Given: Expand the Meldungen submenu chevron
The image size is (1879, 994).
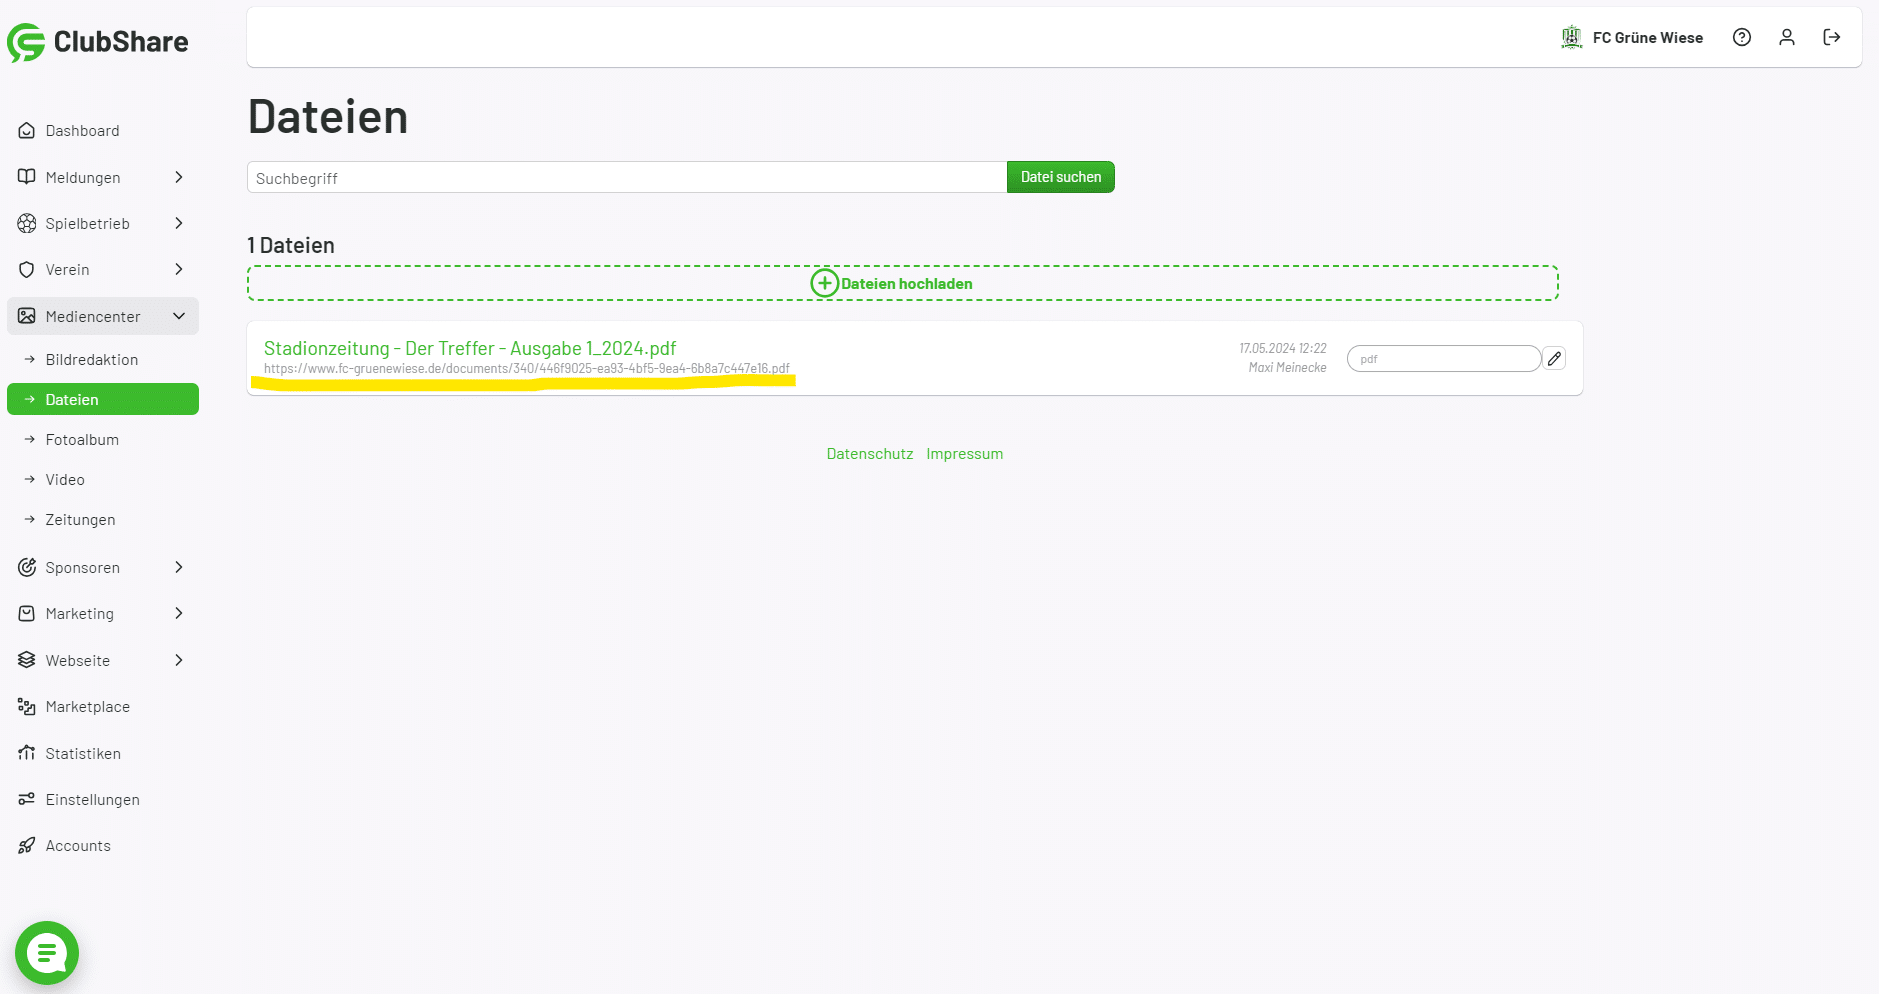Looking at the screenshot, I should click(x=179, y=177).
